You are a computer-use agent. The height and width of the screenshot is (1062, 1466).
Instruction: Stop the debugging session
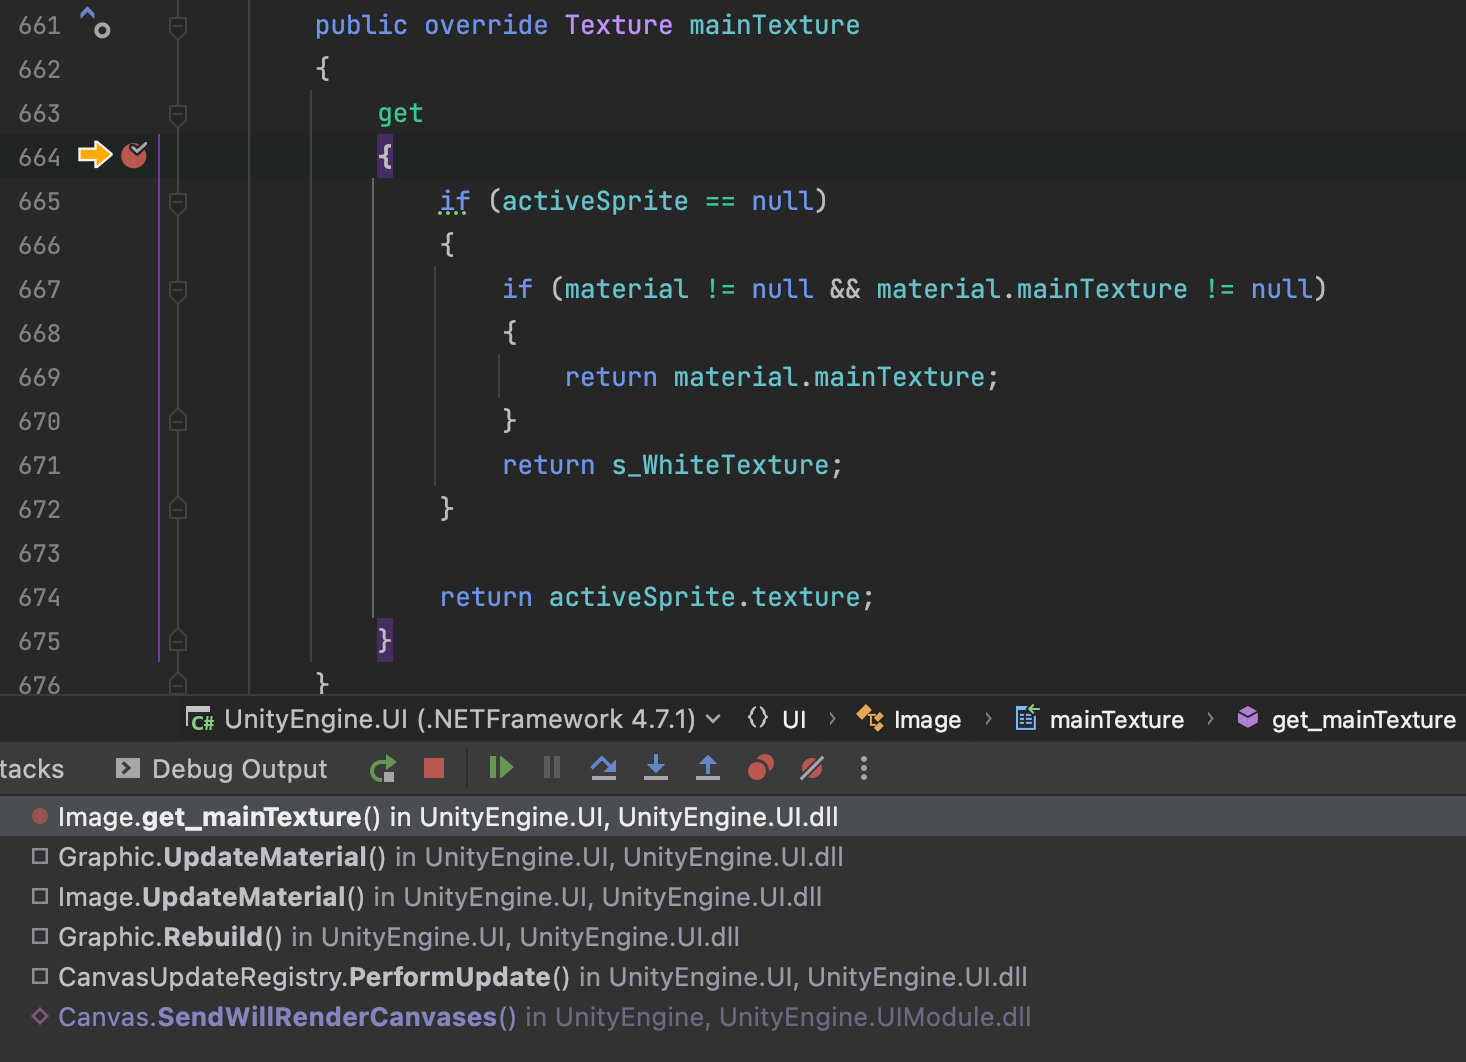click(434, 768)
